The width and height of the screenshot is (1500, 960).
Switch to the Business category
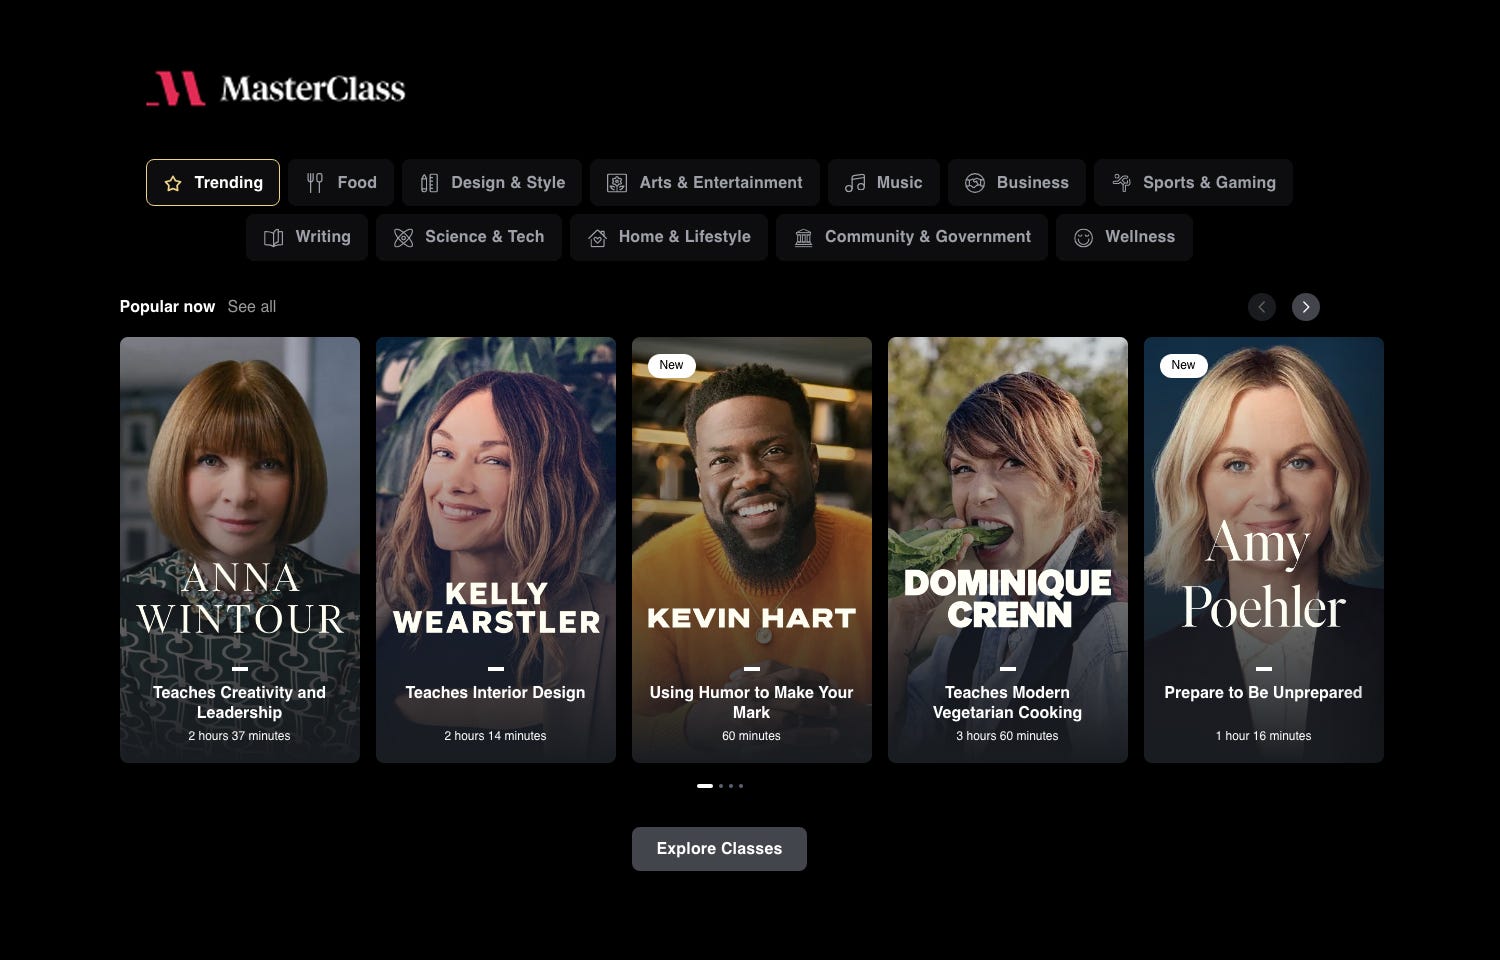pyautogui.click(x=1017, y=183)
